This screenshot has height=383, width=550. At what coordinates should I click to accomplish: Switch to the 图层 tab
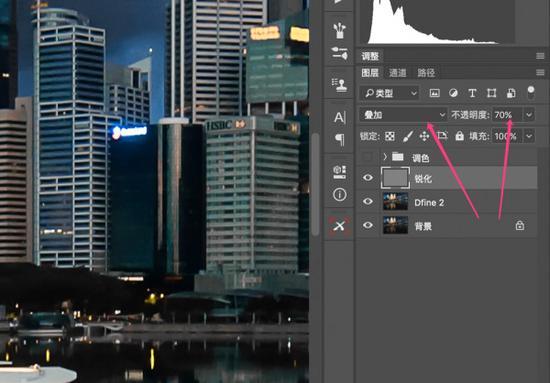[x=370, y=73]
